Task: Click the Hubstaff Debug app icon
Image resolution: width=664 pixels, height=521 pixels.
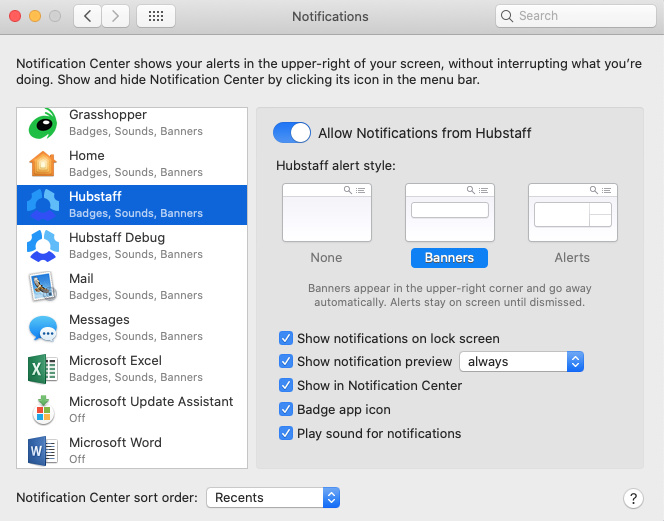Action: click(x=43, y=246)
